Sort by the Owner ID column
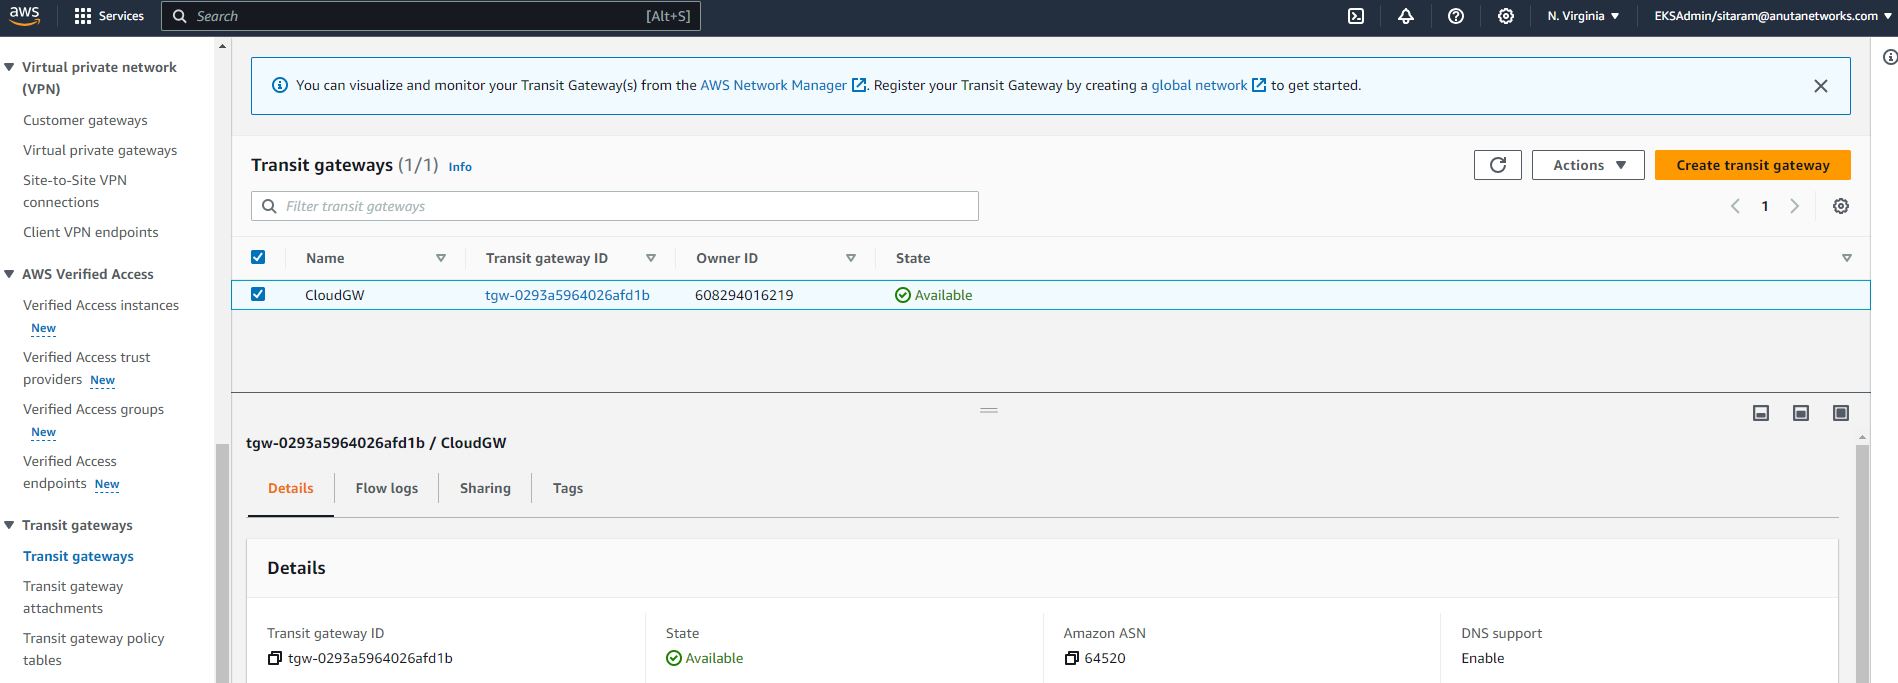Viewport: 1898px width, 683px height. click(x=851, y=258)
